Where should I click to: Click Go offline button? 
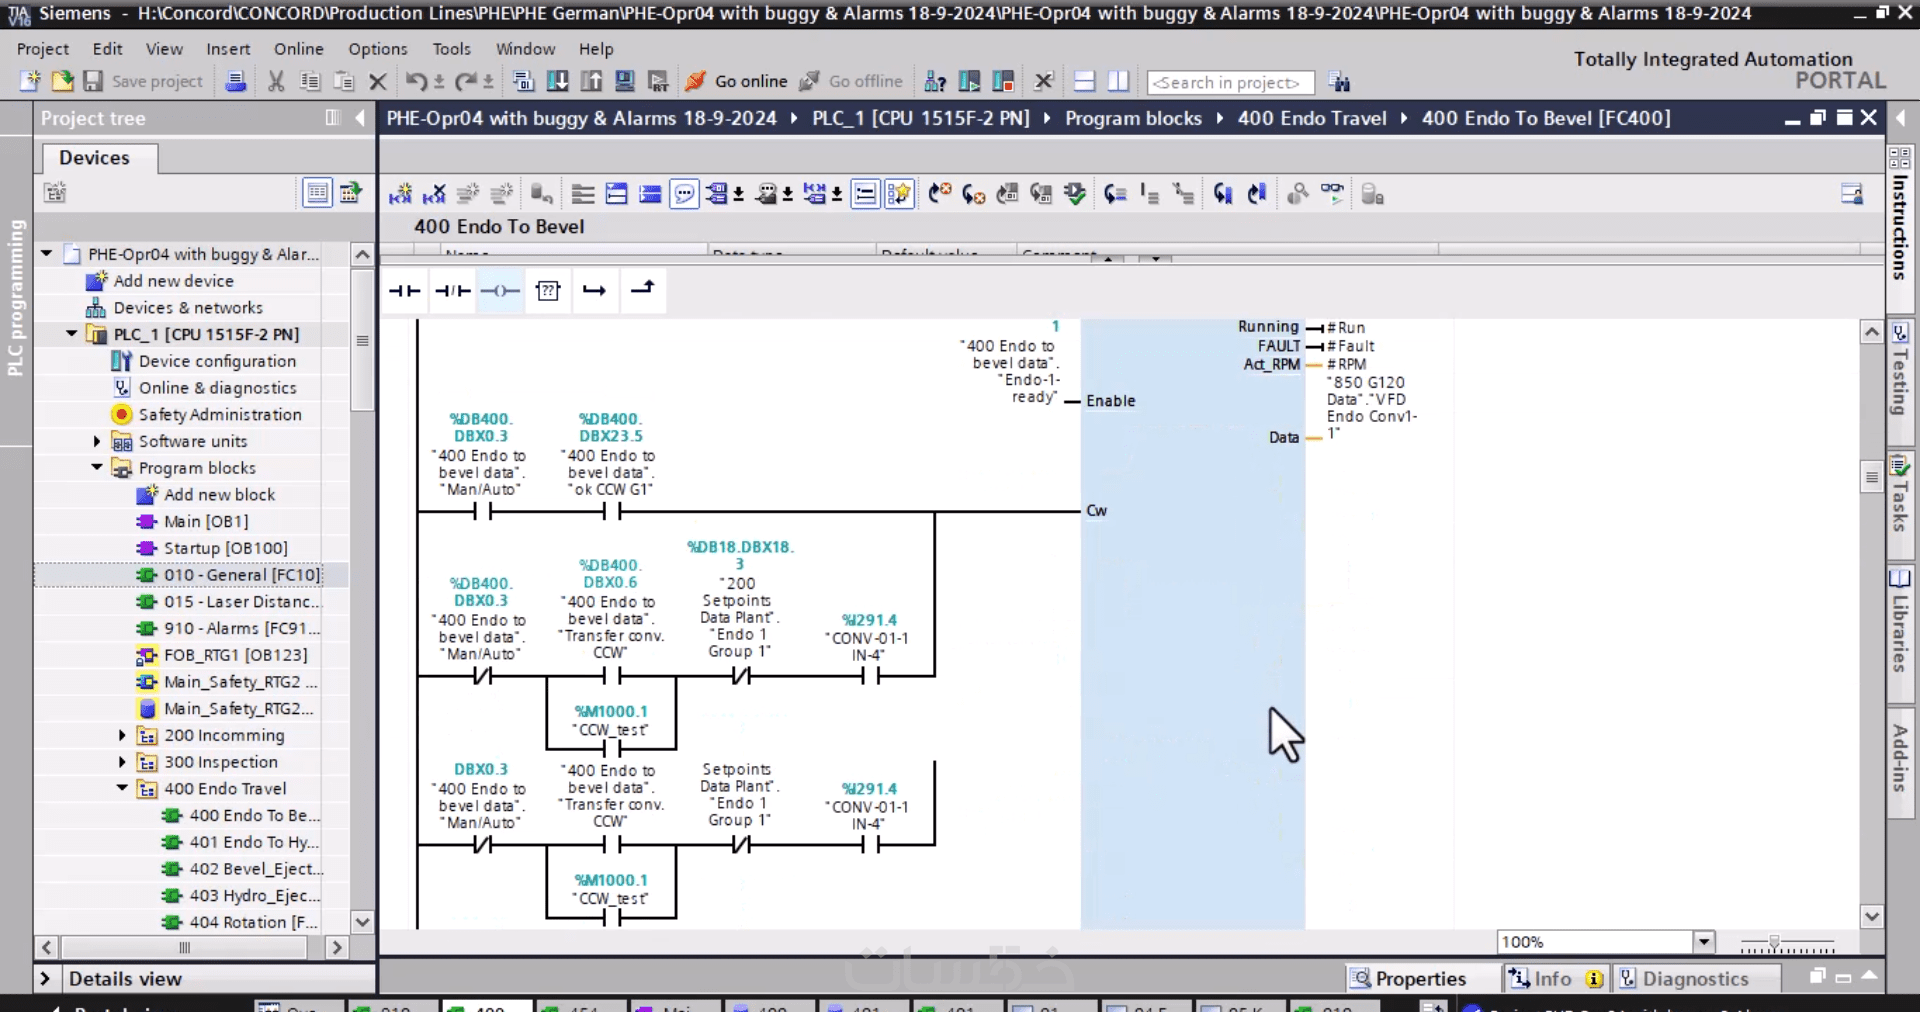coord(853,82)
